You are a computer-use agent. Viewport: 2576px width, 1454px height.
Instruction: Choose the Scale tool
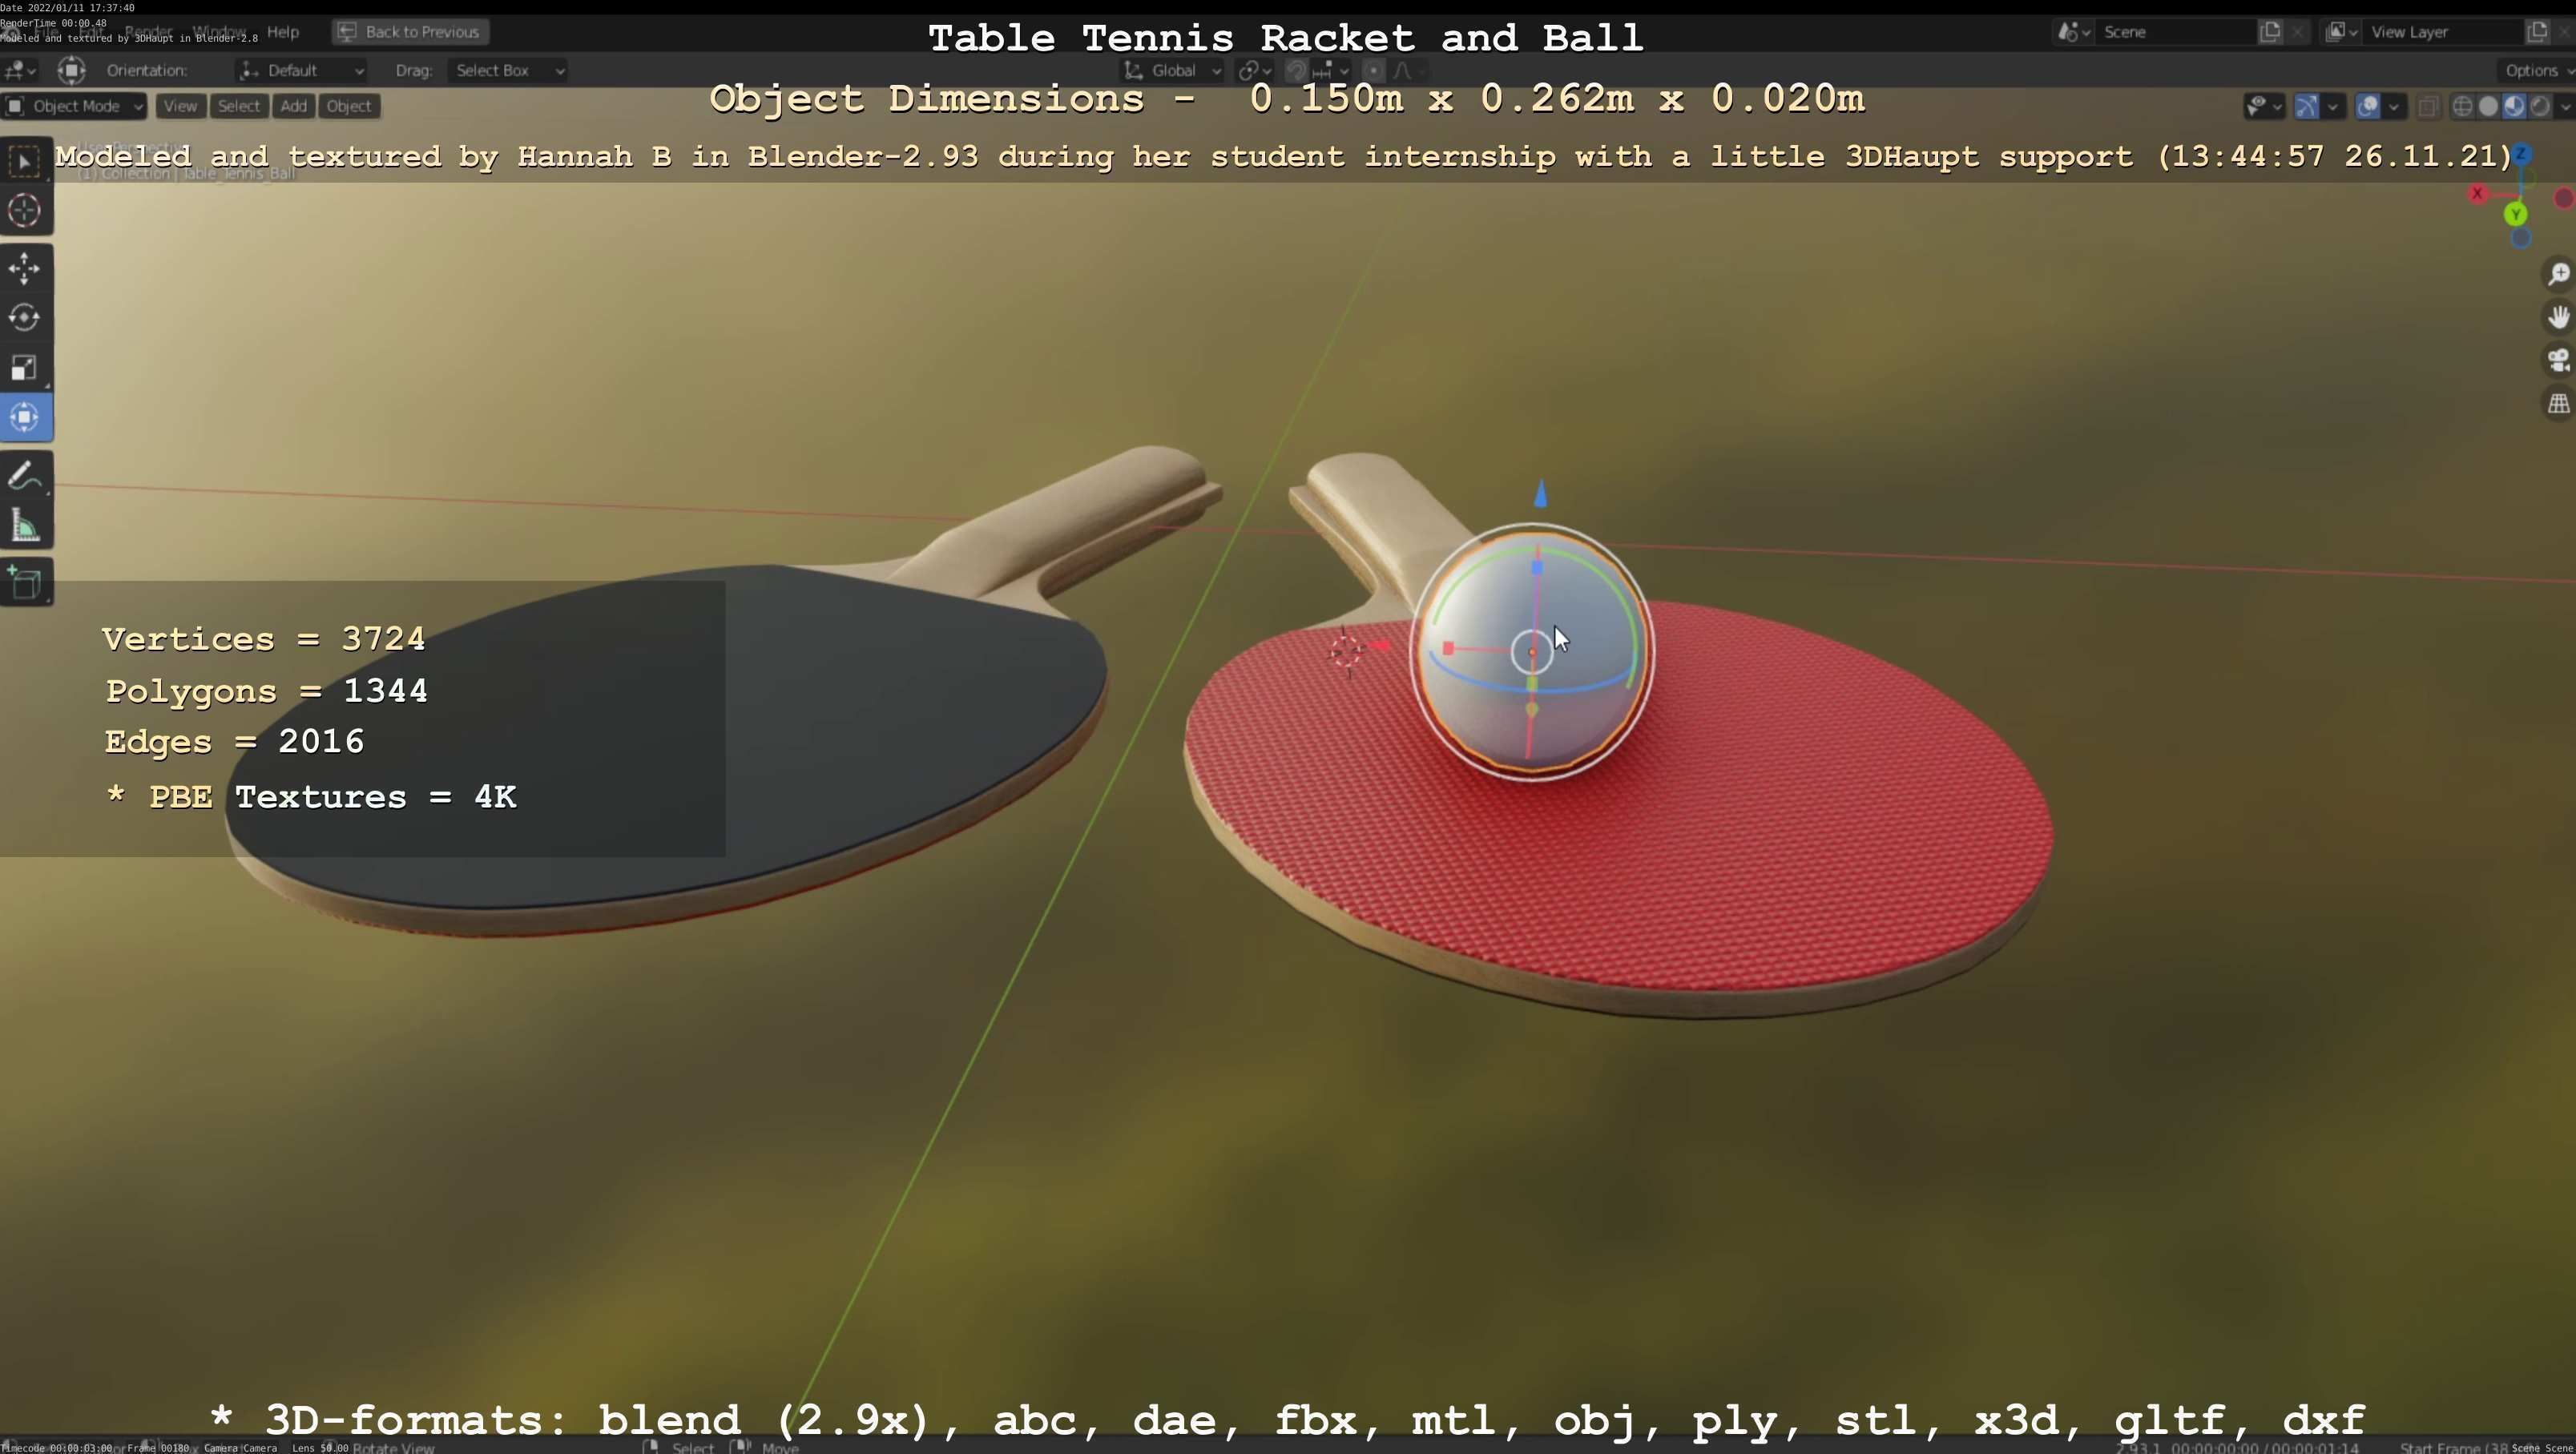coord(25,367)
